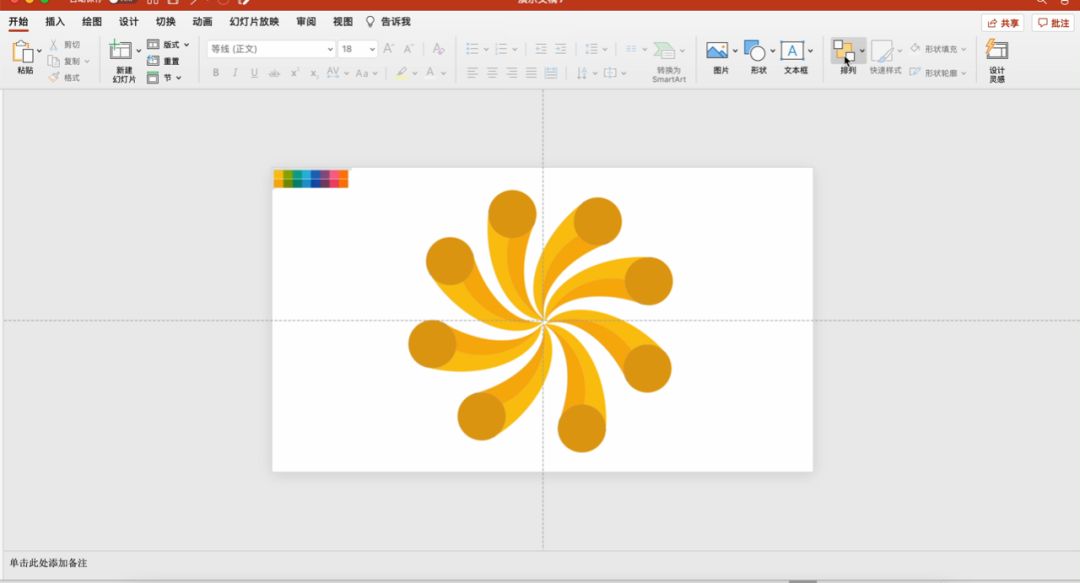Click the Paste (粘贴) icon
The width and height of the screenshot is (1080, 583).
click(23, 52)
